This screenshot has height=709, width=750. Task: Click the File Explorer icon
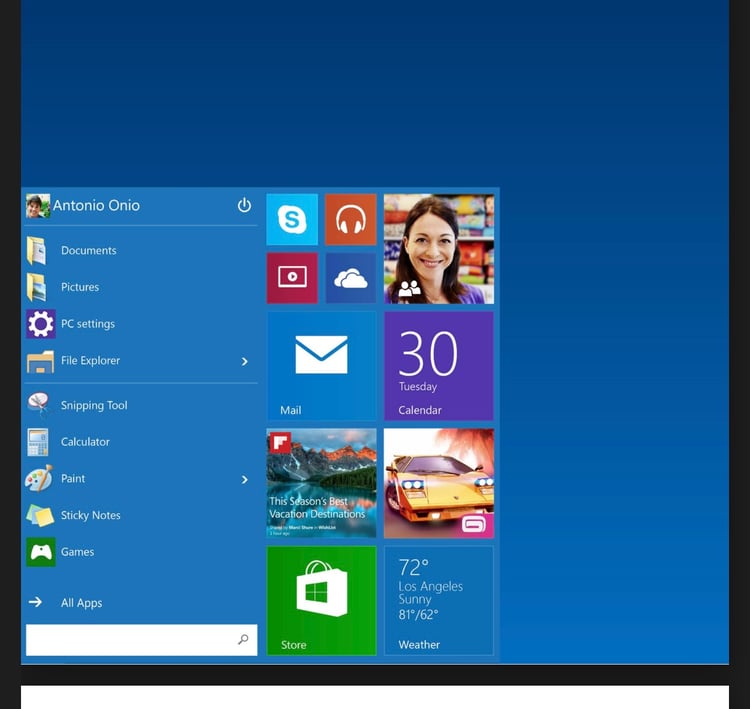coord(40,361)
